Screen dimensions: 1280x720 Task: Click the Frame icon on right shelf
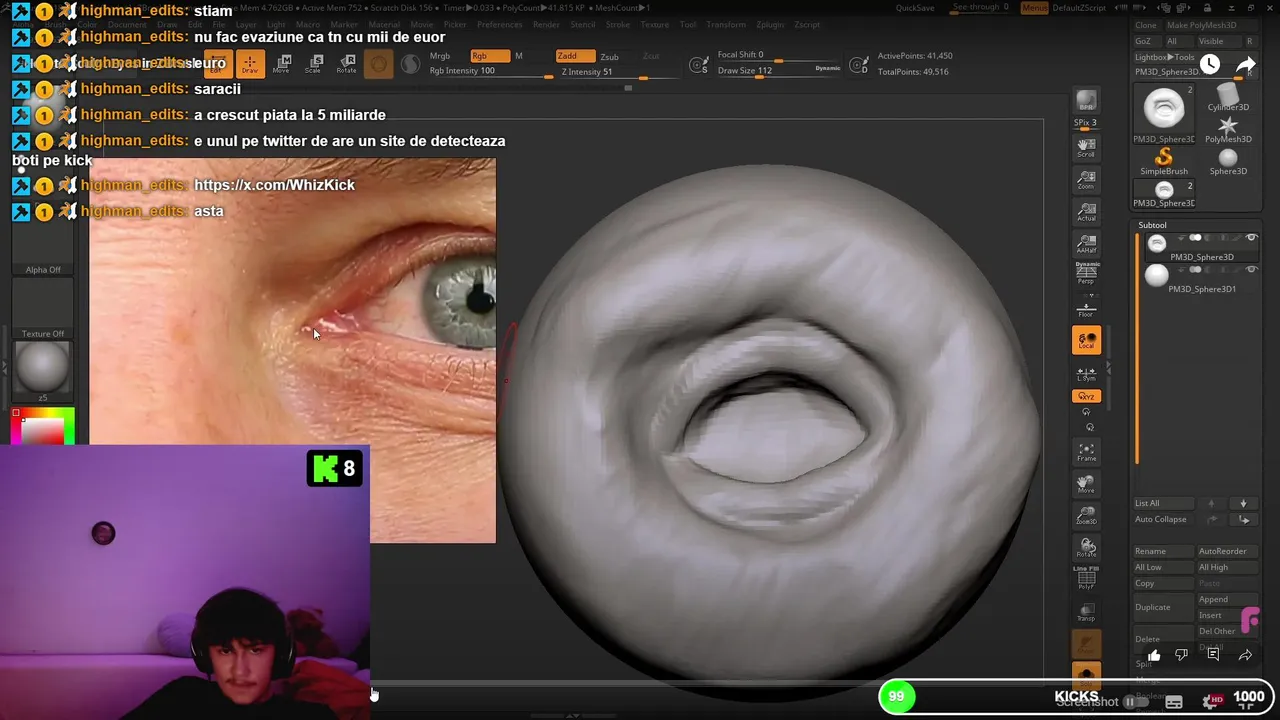(1086, 452)
